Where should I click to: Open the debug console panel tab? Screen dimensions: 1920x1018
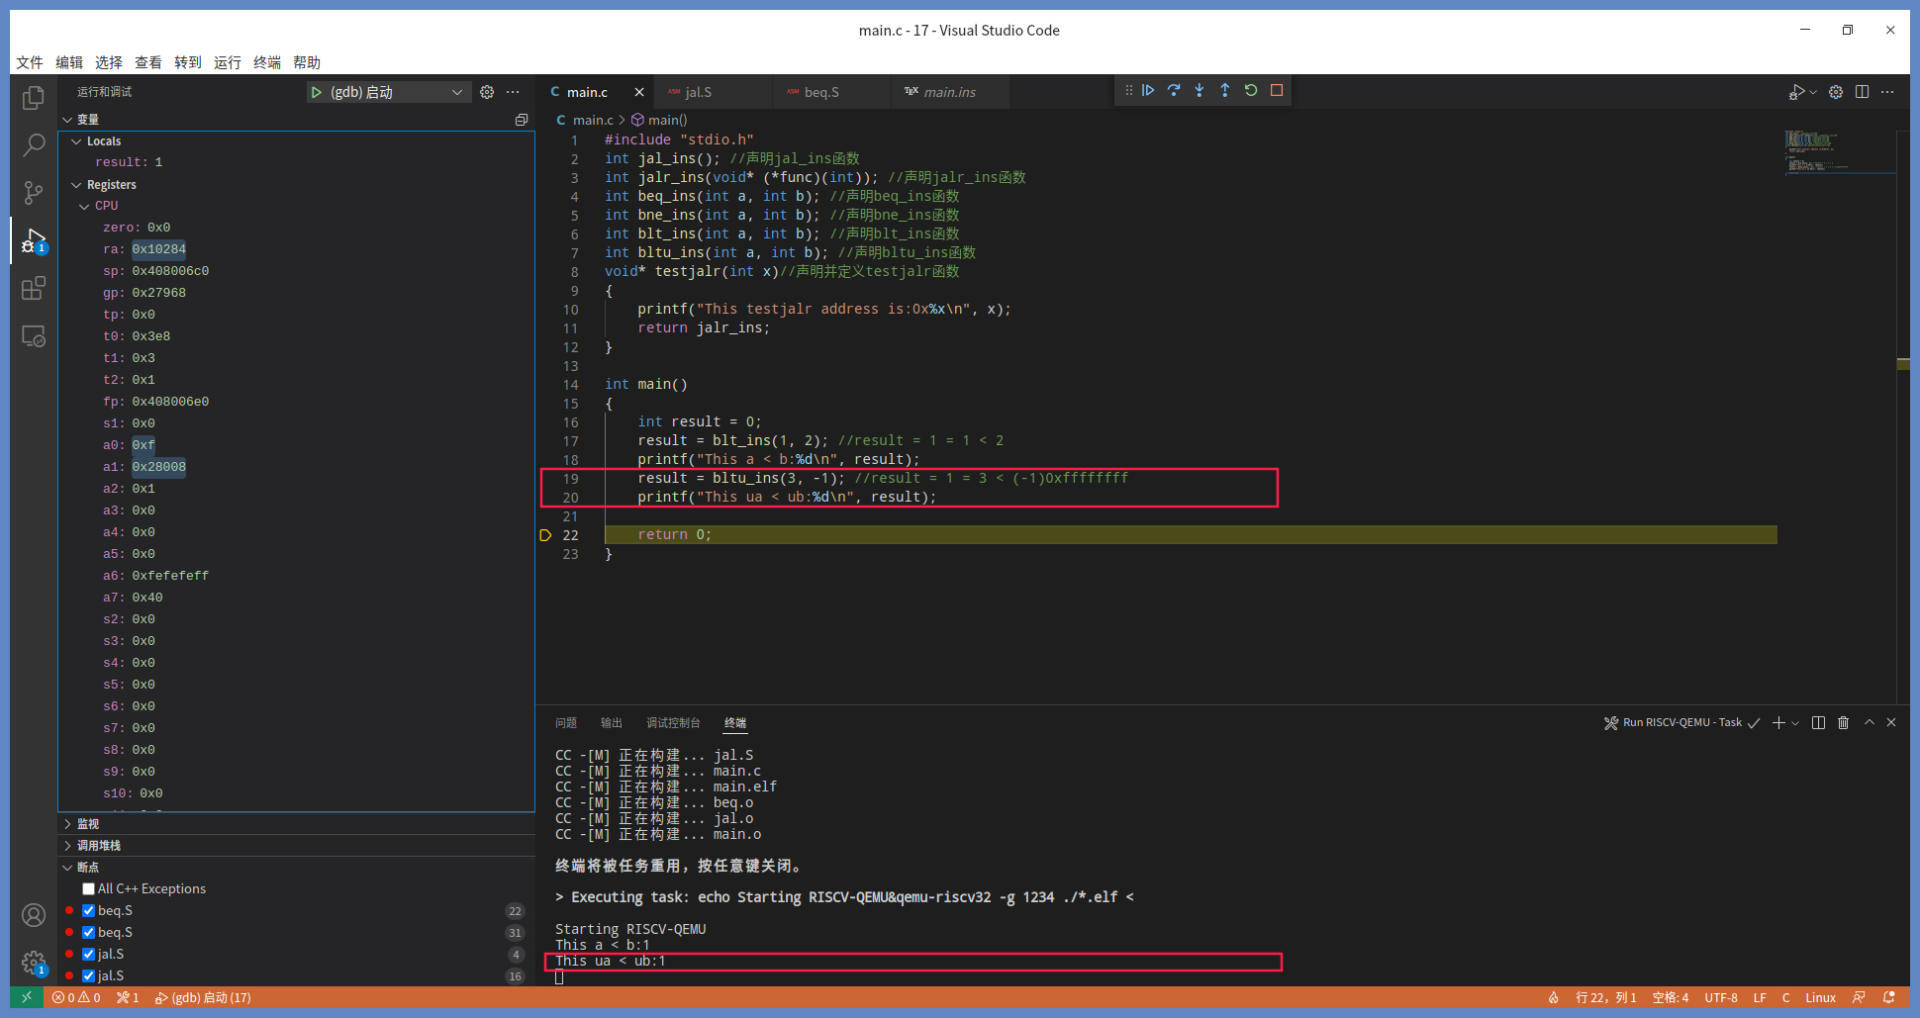coord(673,723)
